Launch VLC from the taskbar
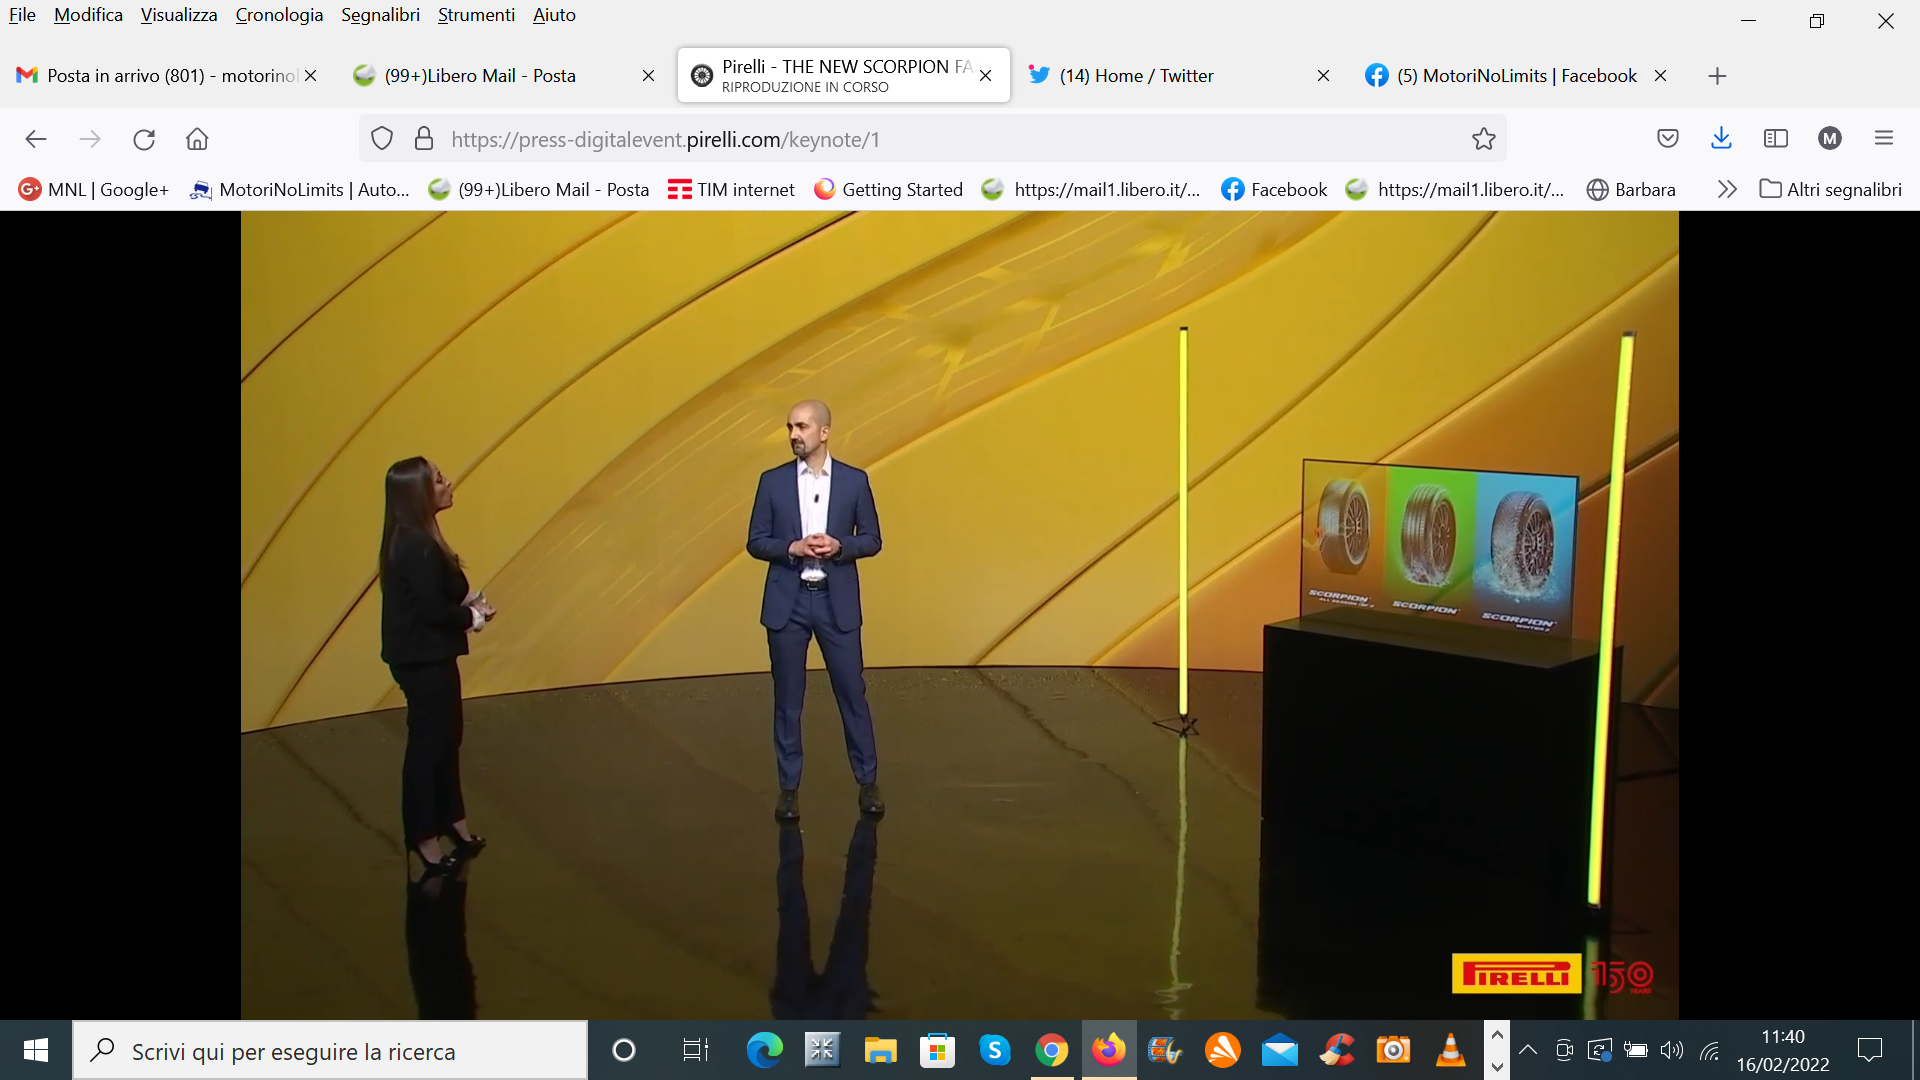Viewport: 1920px width, 1080px height. pyautogui.click(x=1450, y=1050)
